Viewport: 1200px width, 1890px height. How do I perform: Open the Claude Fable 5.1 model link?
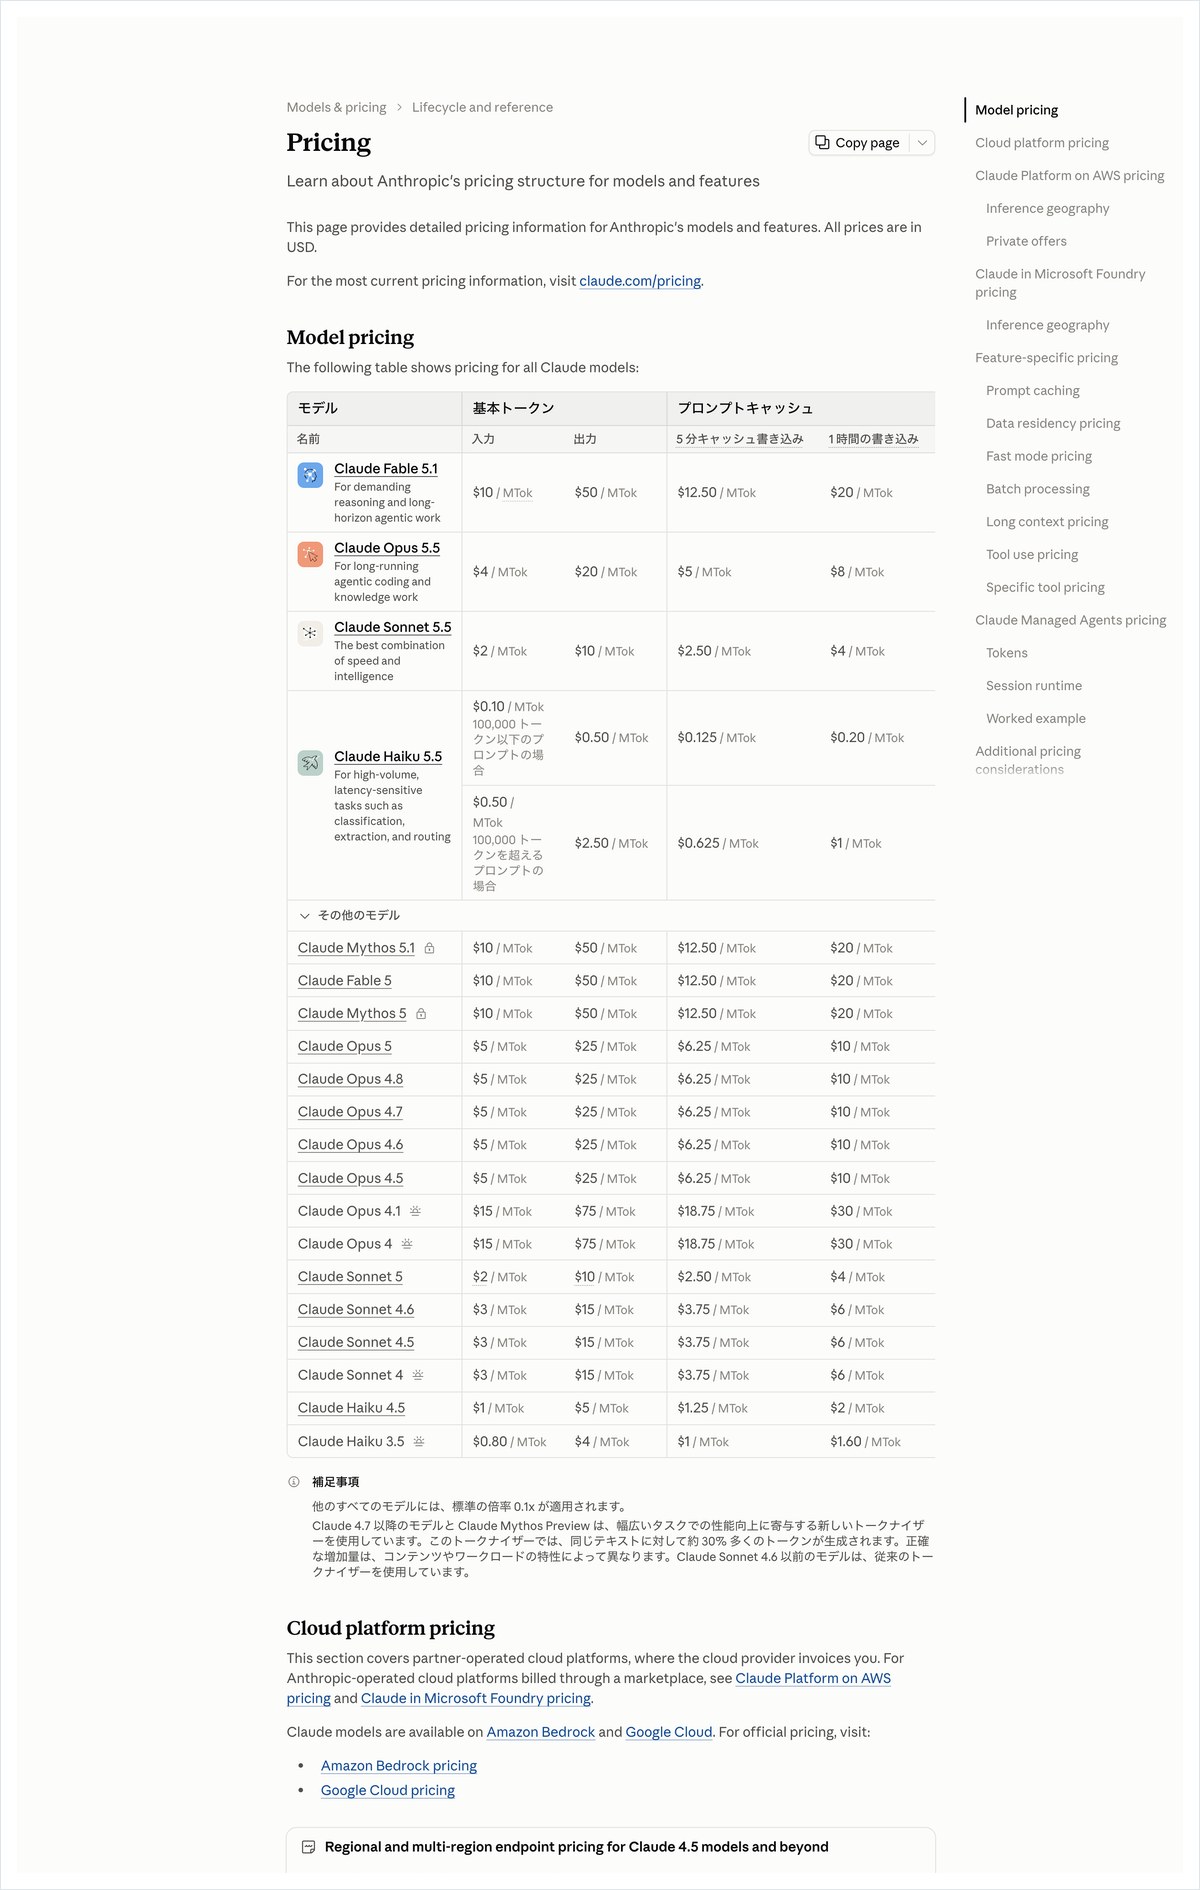pyautogui.click(x=386, y=468)
